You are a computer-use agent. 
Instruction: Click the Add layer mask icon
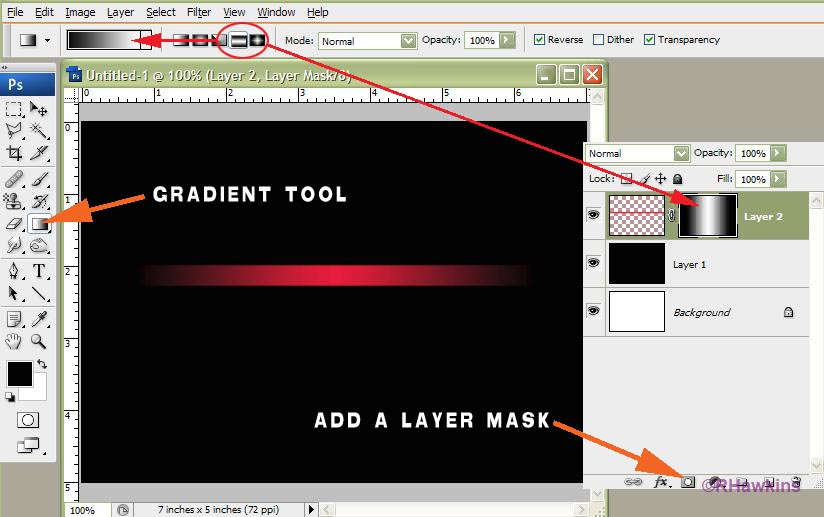[x=687, y=482]
